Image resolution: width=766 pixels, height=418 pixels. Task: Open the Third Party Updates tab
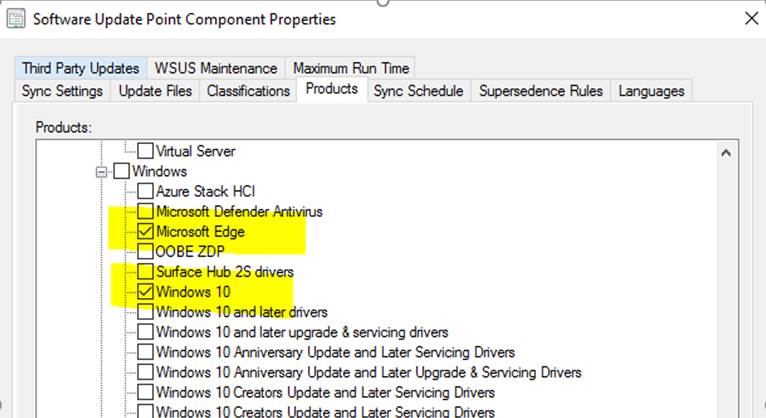[81, 68]
